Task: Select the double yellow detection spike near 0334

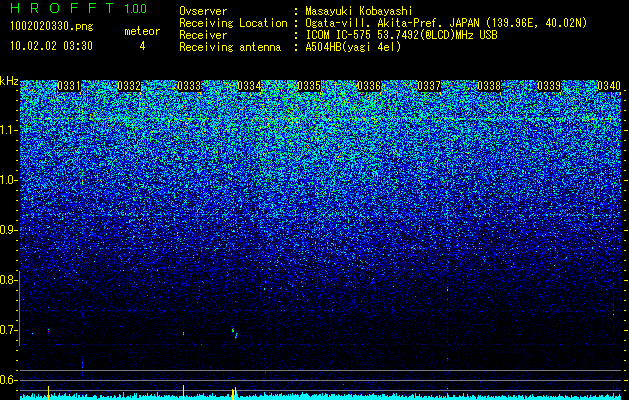Action: point(234,393)
